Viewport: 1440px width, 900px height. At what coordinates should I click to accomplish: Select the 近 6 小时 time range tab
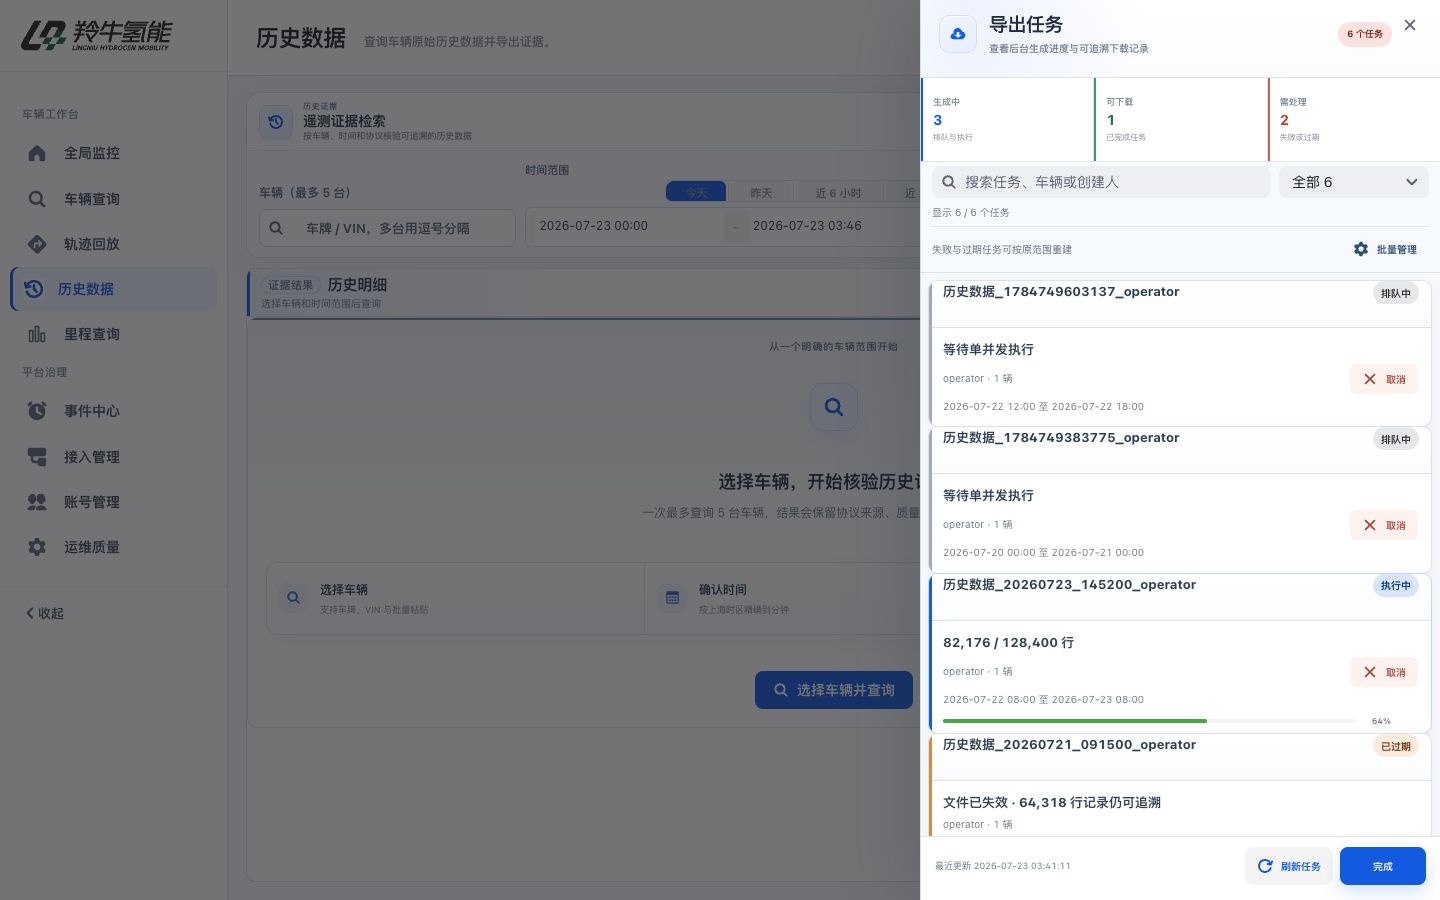click(838, 192)
